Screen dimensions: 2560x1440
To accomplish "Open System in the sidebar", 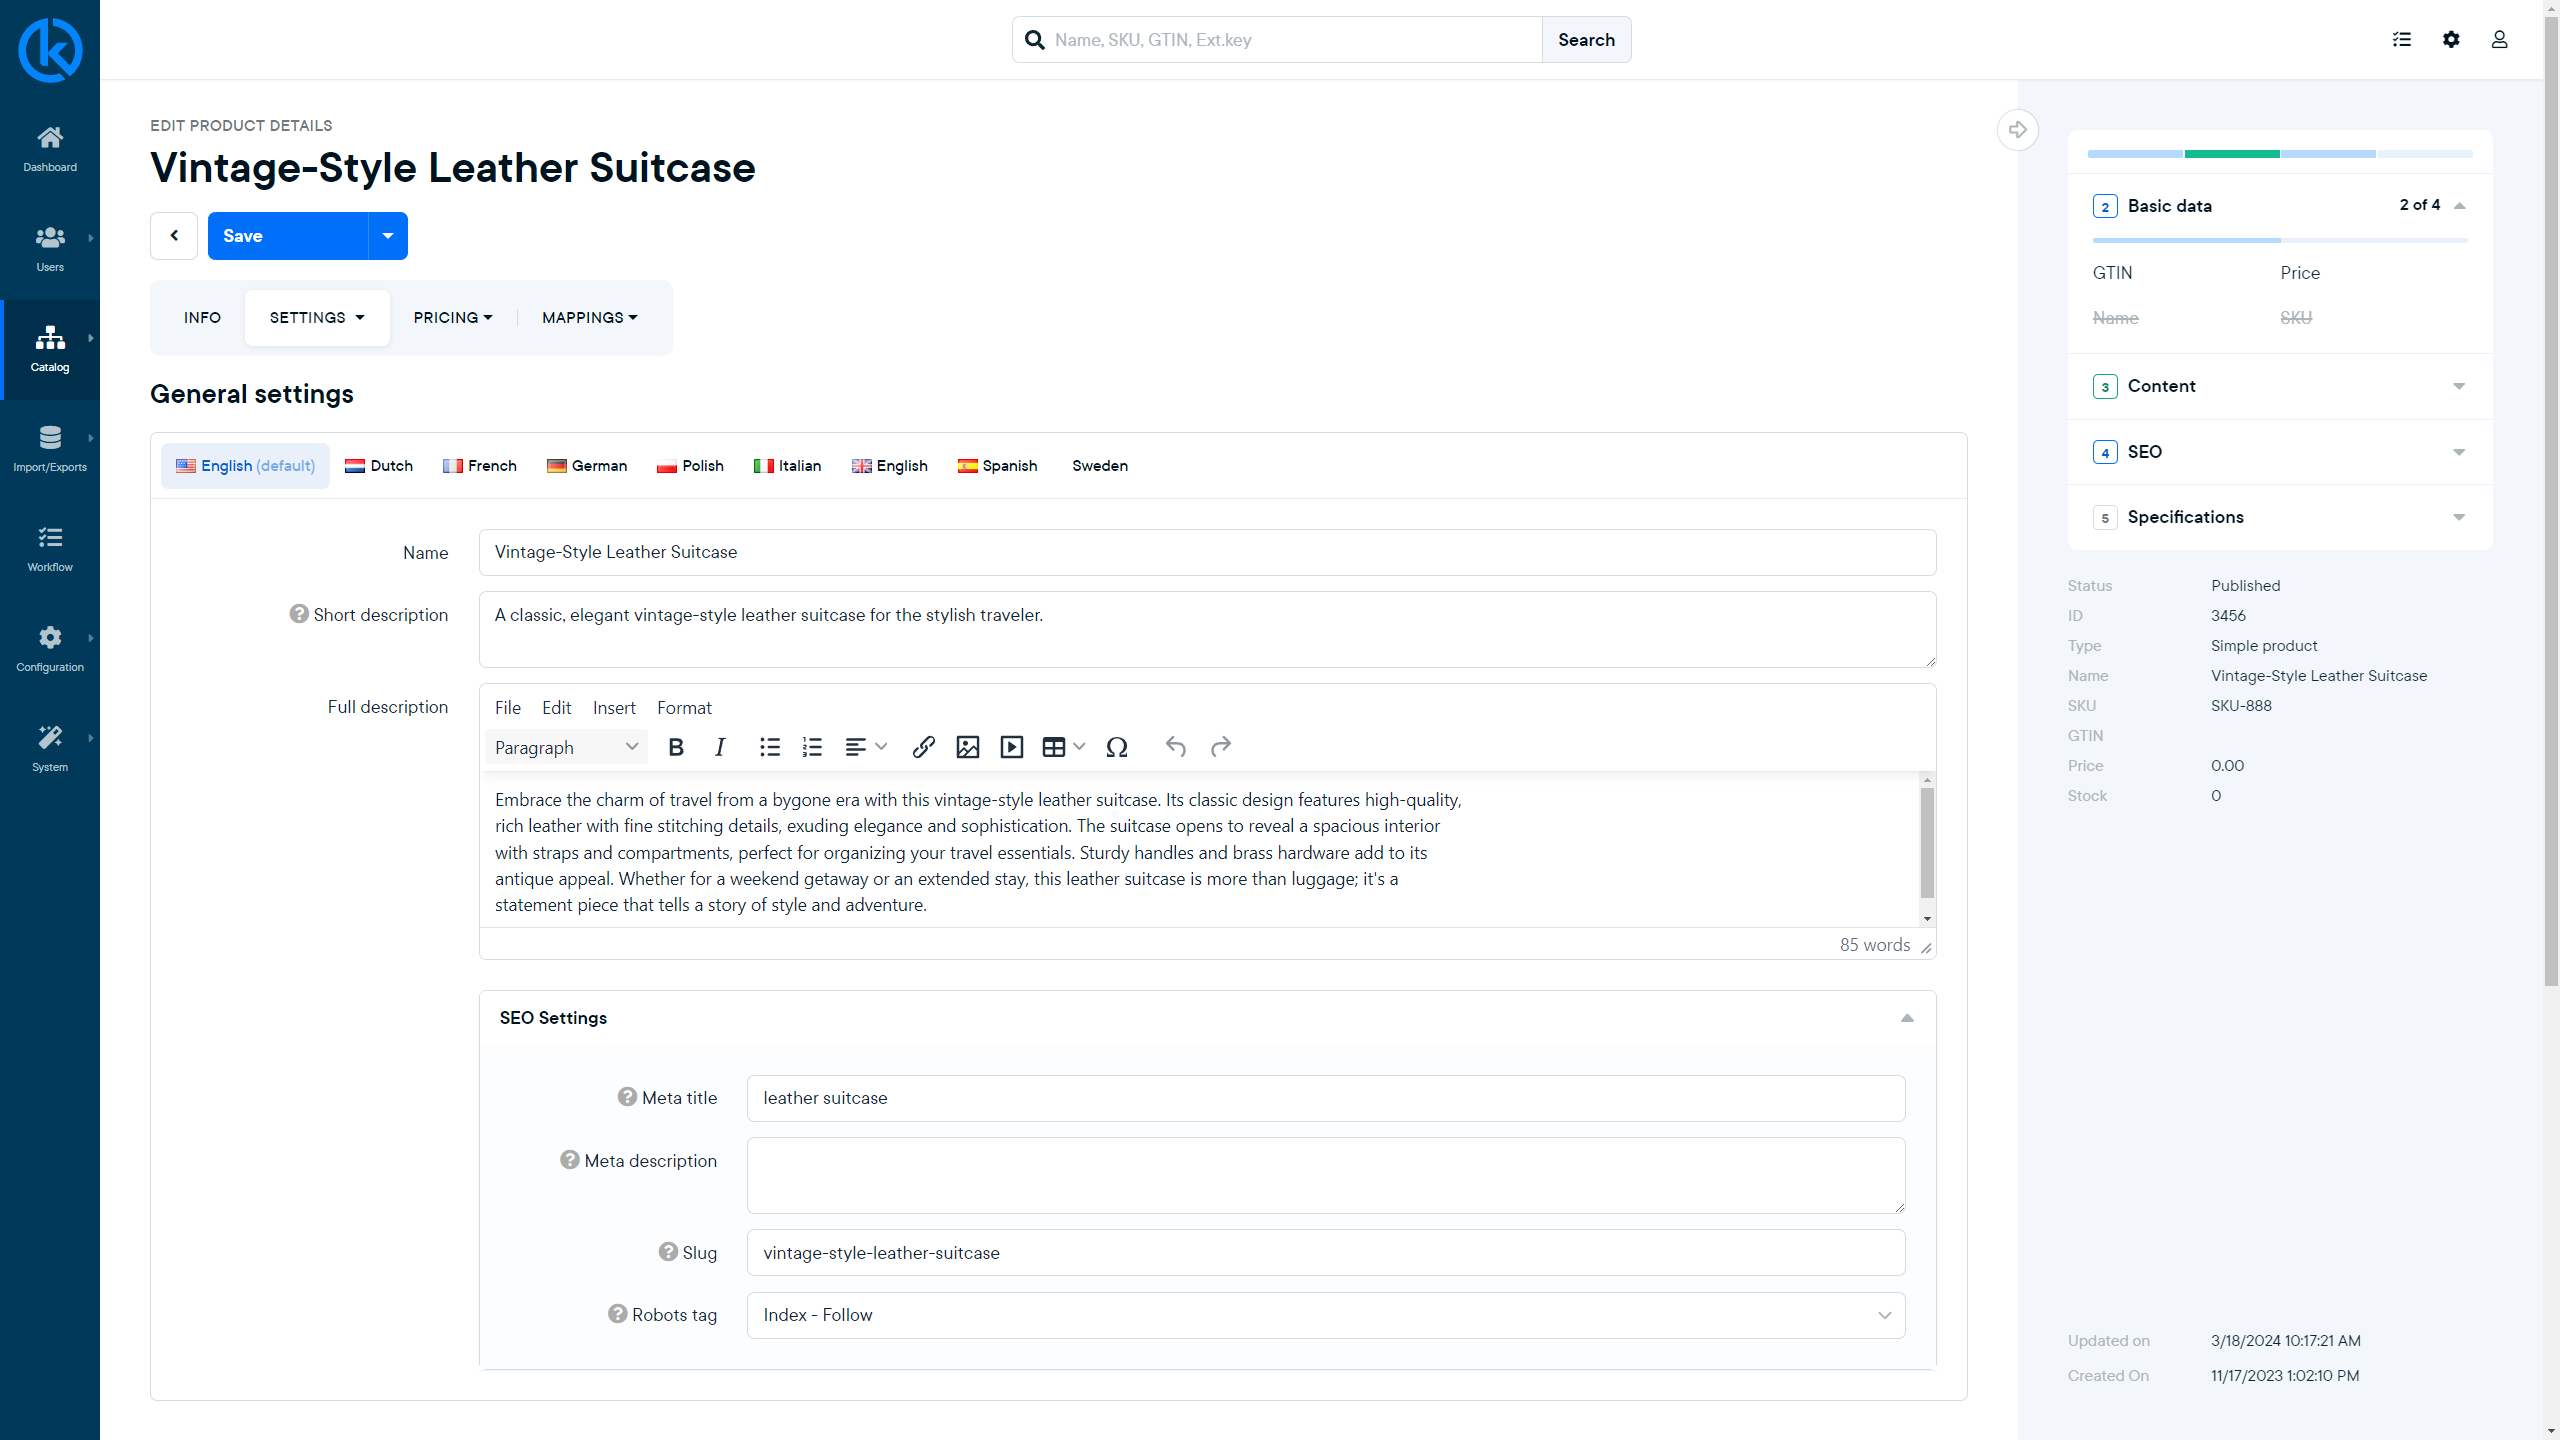I will click(x=50, y=749).
